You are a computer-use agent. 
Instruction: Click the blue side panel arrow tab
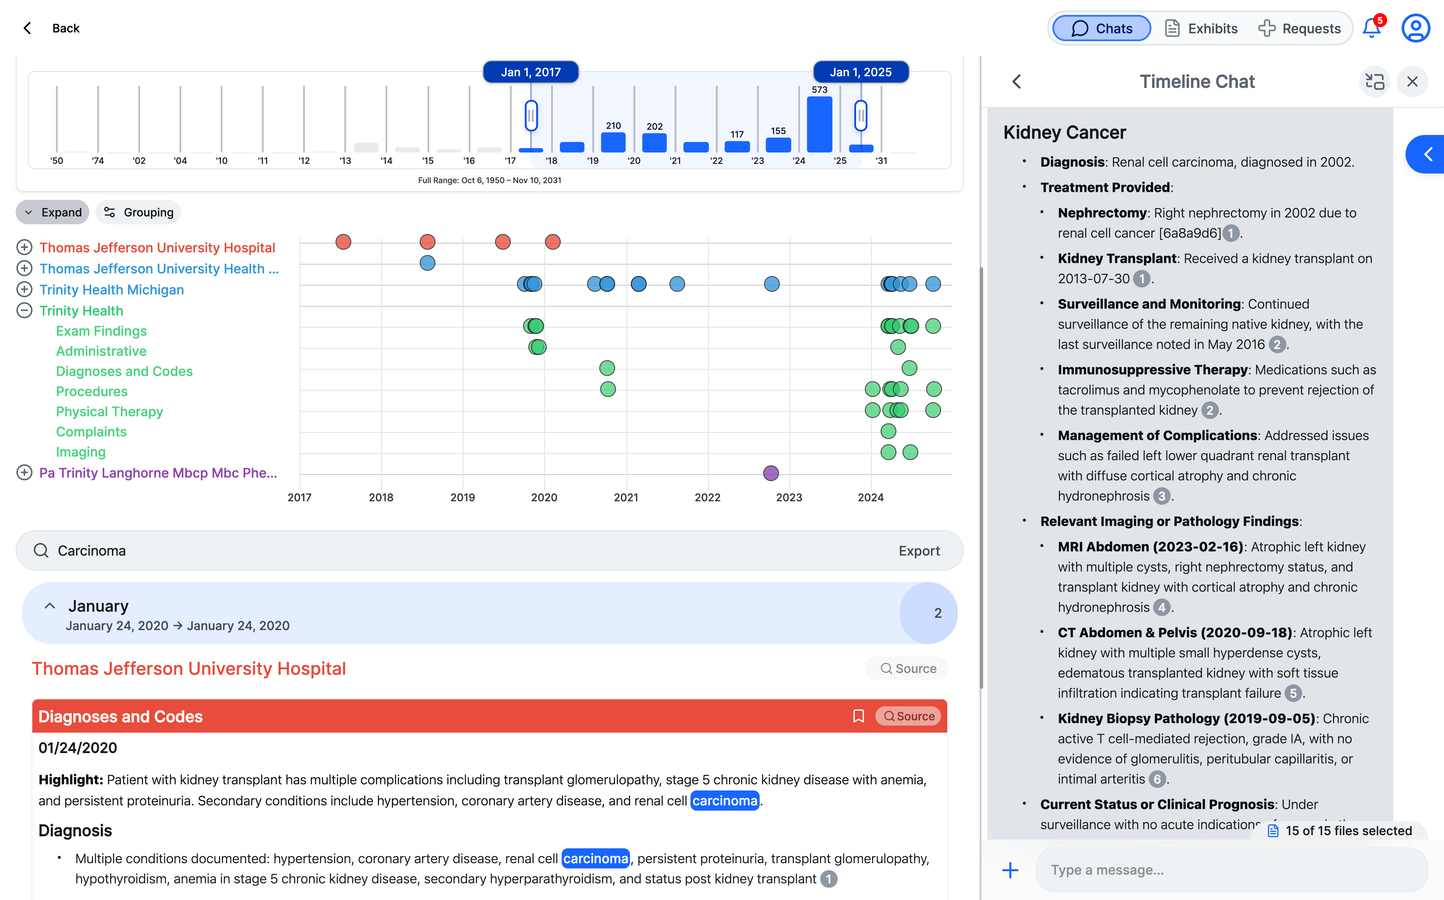[x=1426, y=154]
